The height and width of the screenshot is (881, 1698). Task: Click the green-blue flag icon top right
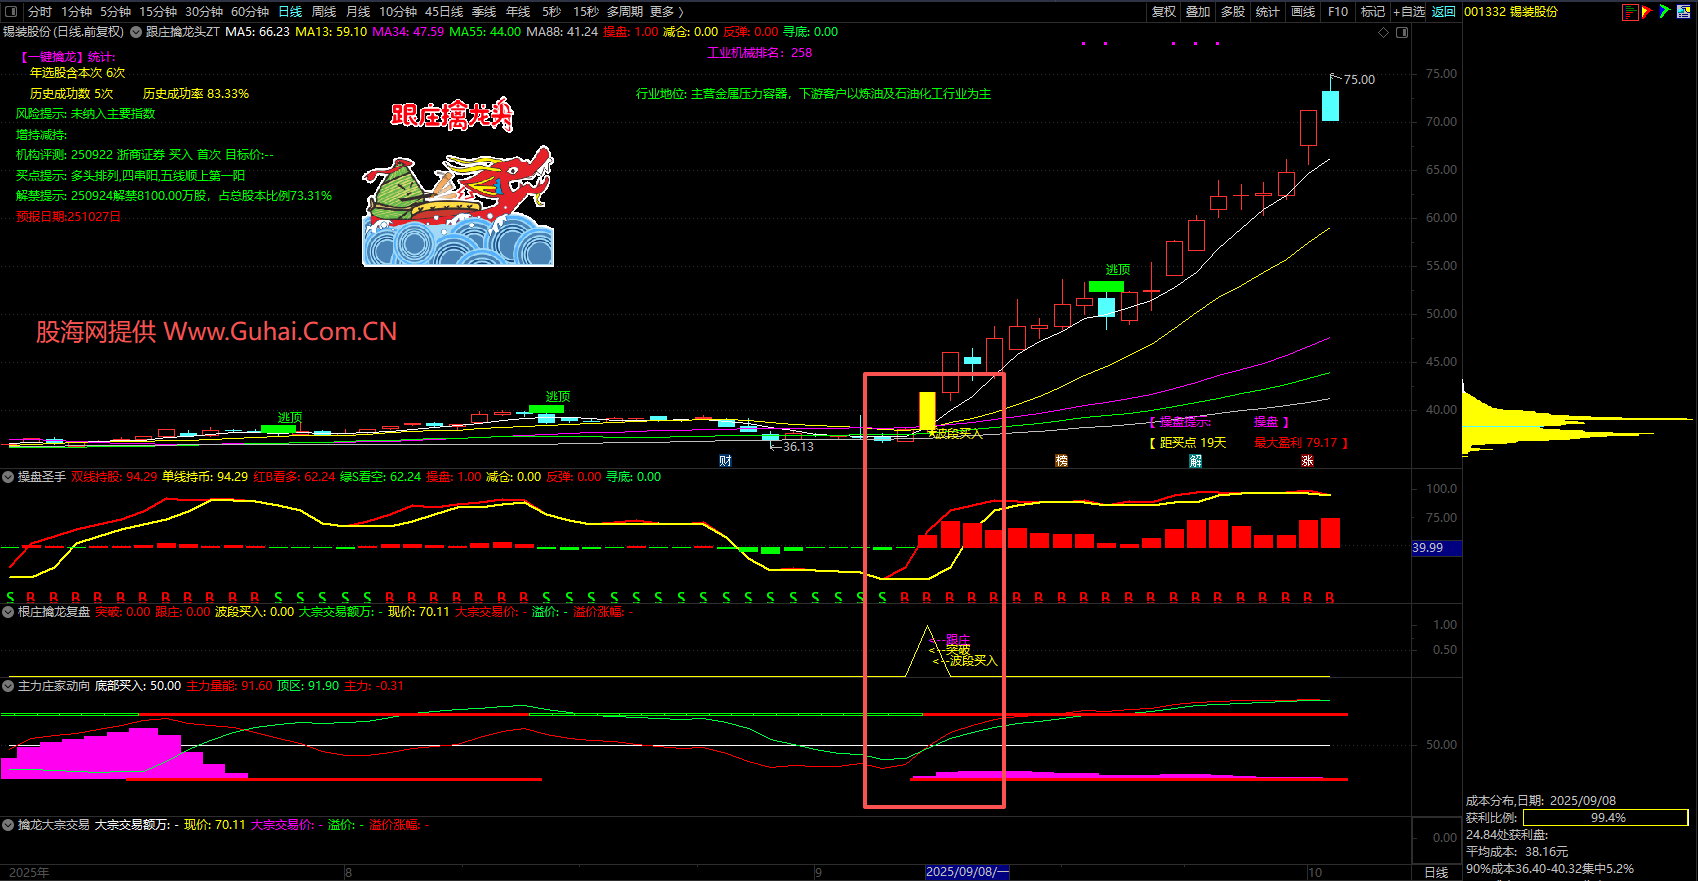click(x=1664, y=12)
